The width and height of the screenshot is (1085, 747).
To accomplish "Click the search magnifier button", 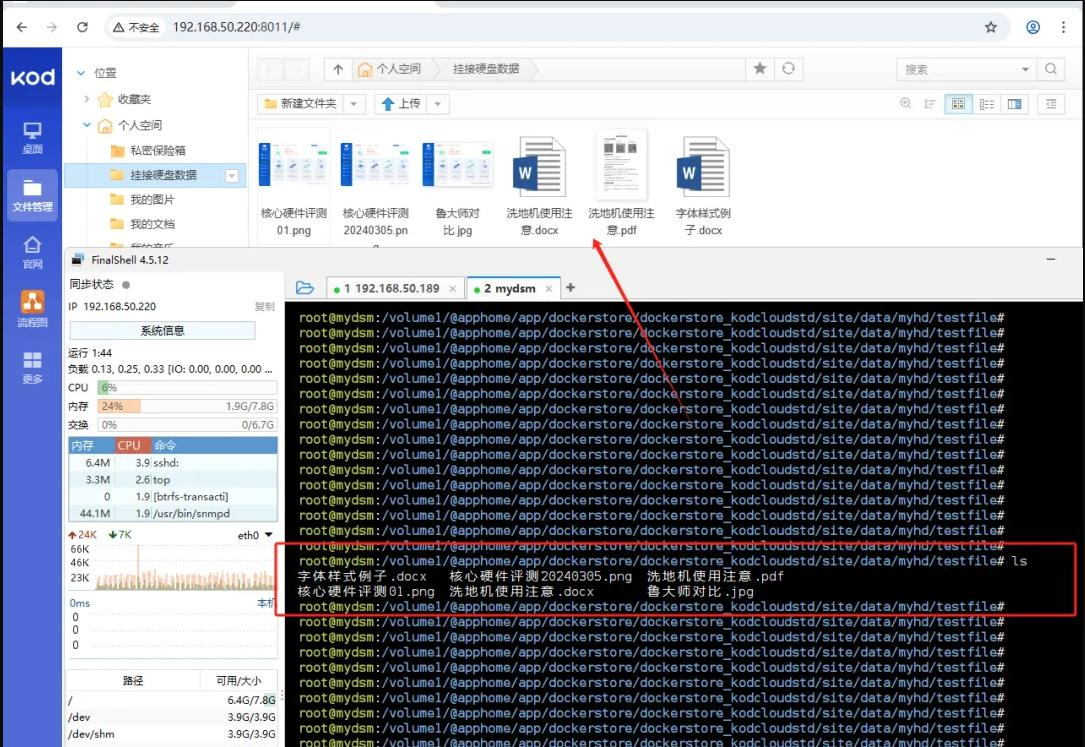I will 1051,69.
